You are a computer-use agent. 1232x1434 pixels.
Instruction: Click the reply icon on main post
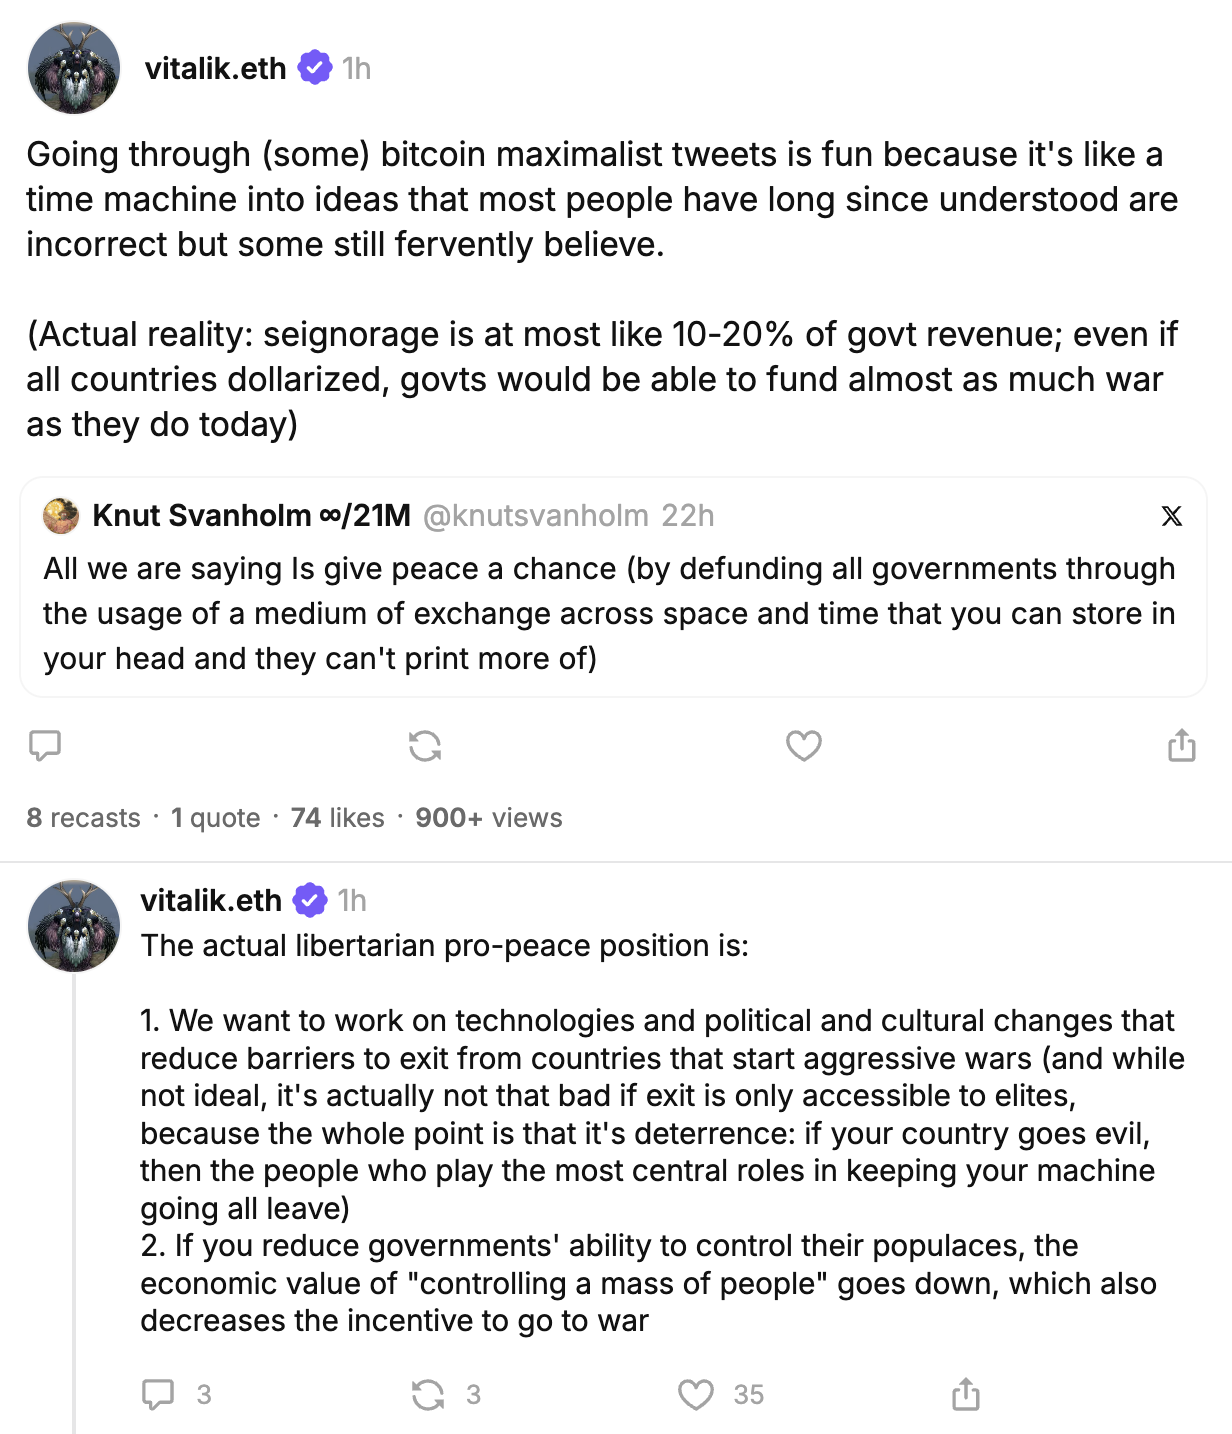pyautogui.click(x=45, y=745)
